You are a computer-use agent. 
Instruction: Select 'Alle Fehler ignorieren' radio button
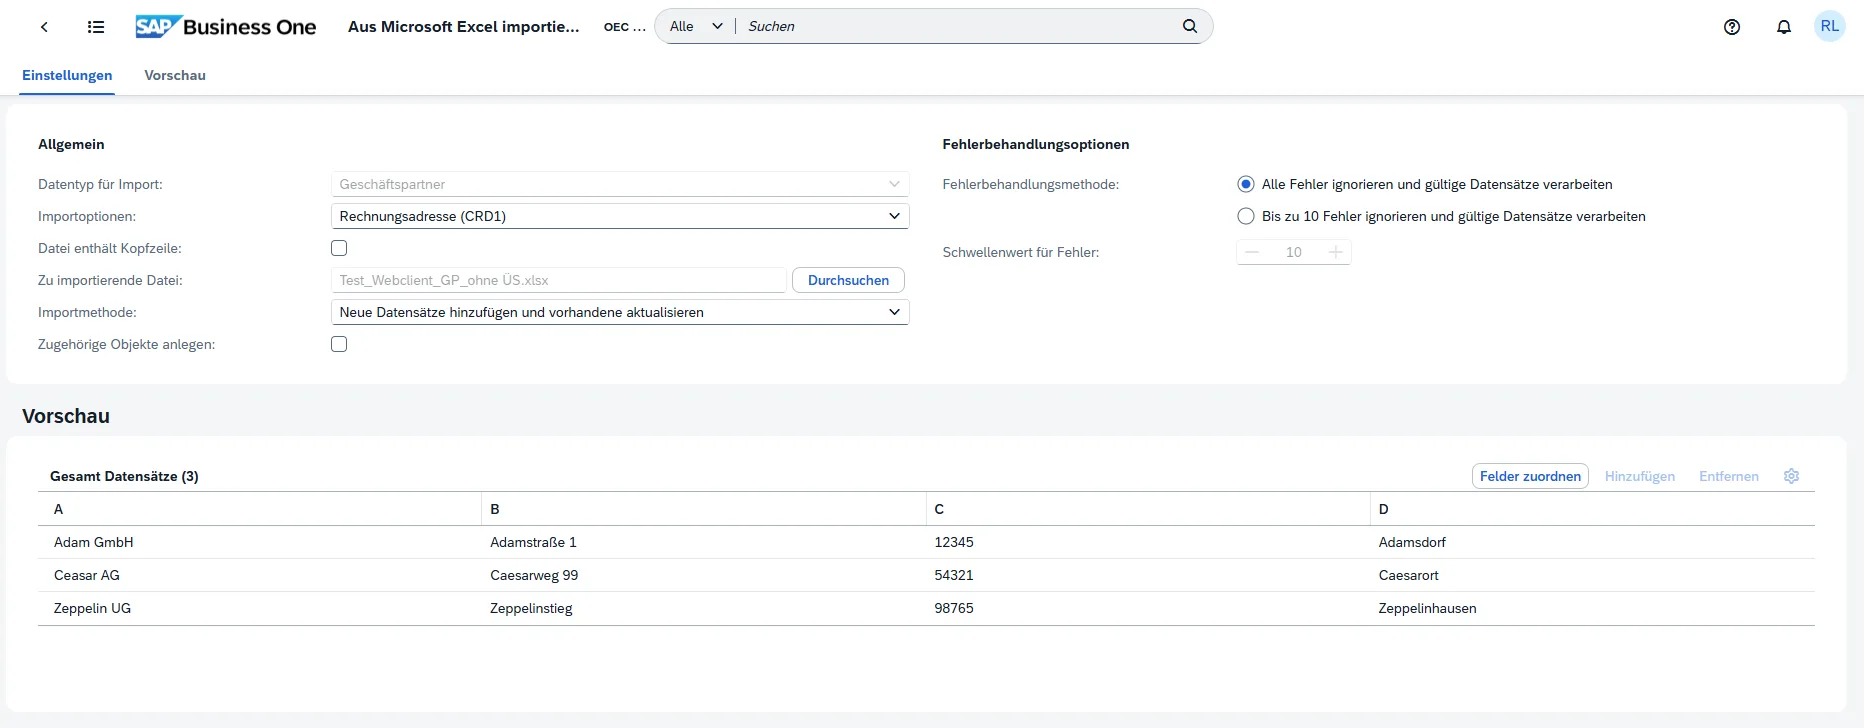click(x=1246, y=184)
